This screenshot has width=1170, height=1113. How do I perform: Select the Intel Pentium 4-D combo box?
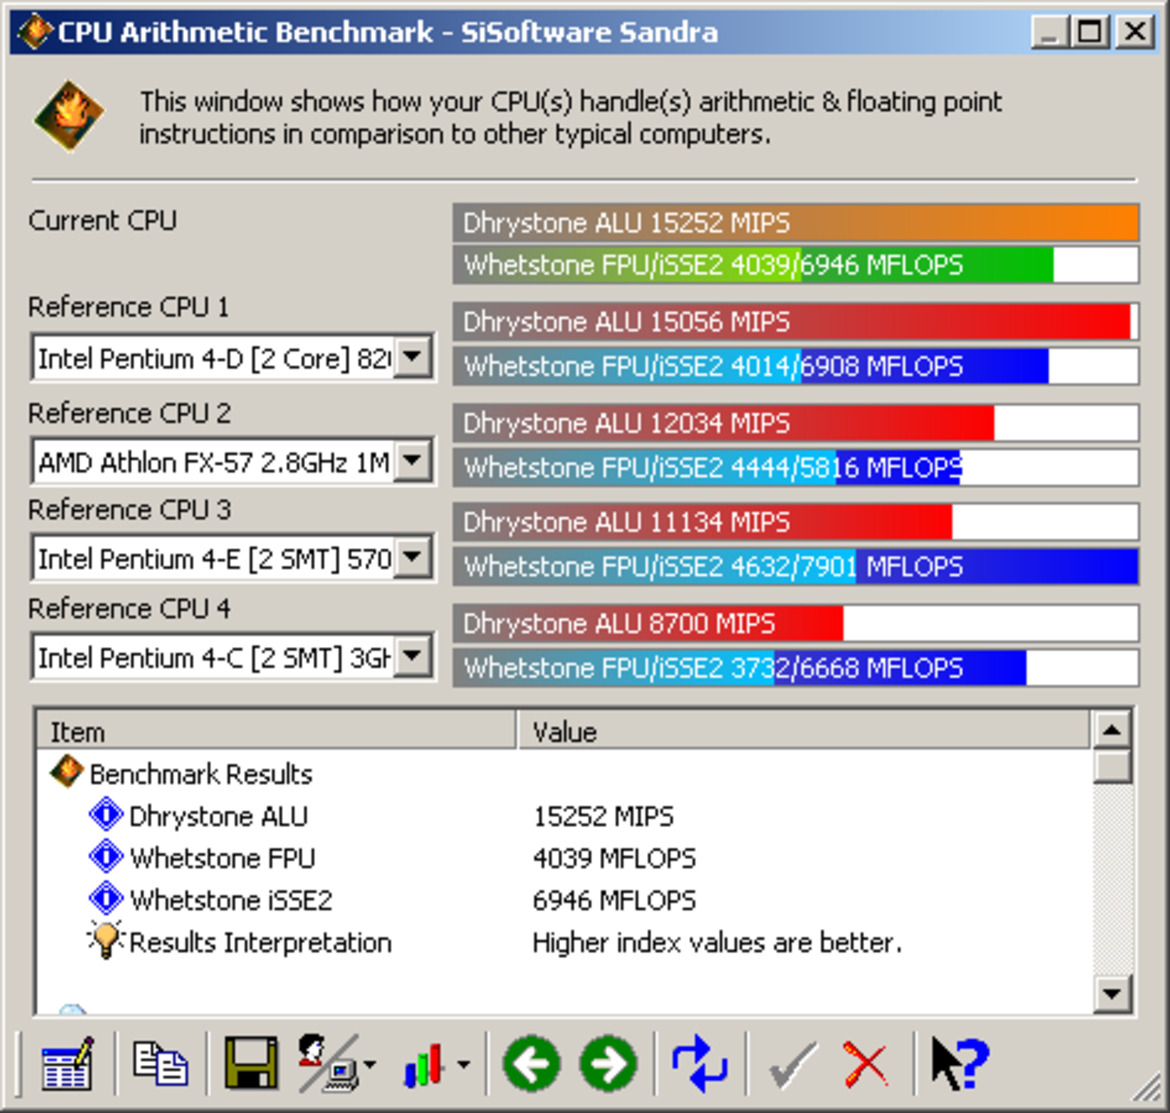[x=232, y=358]
